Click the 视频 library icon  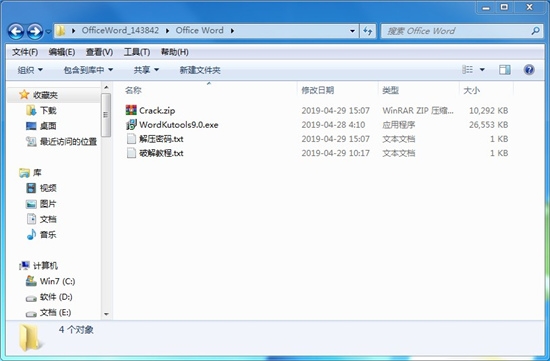pos(31,188)
